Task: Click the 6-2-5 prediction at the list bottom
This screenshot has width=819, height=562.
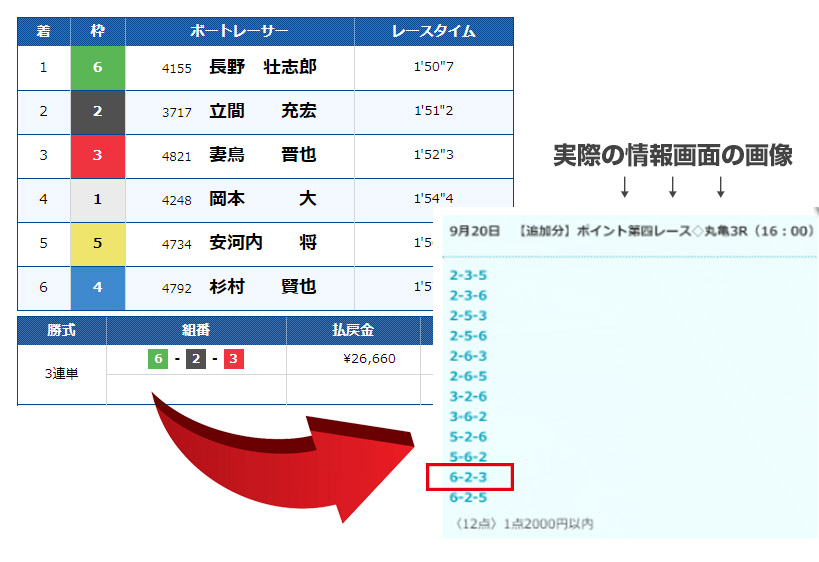Action: pyautogui.click(x=468, y=497)
